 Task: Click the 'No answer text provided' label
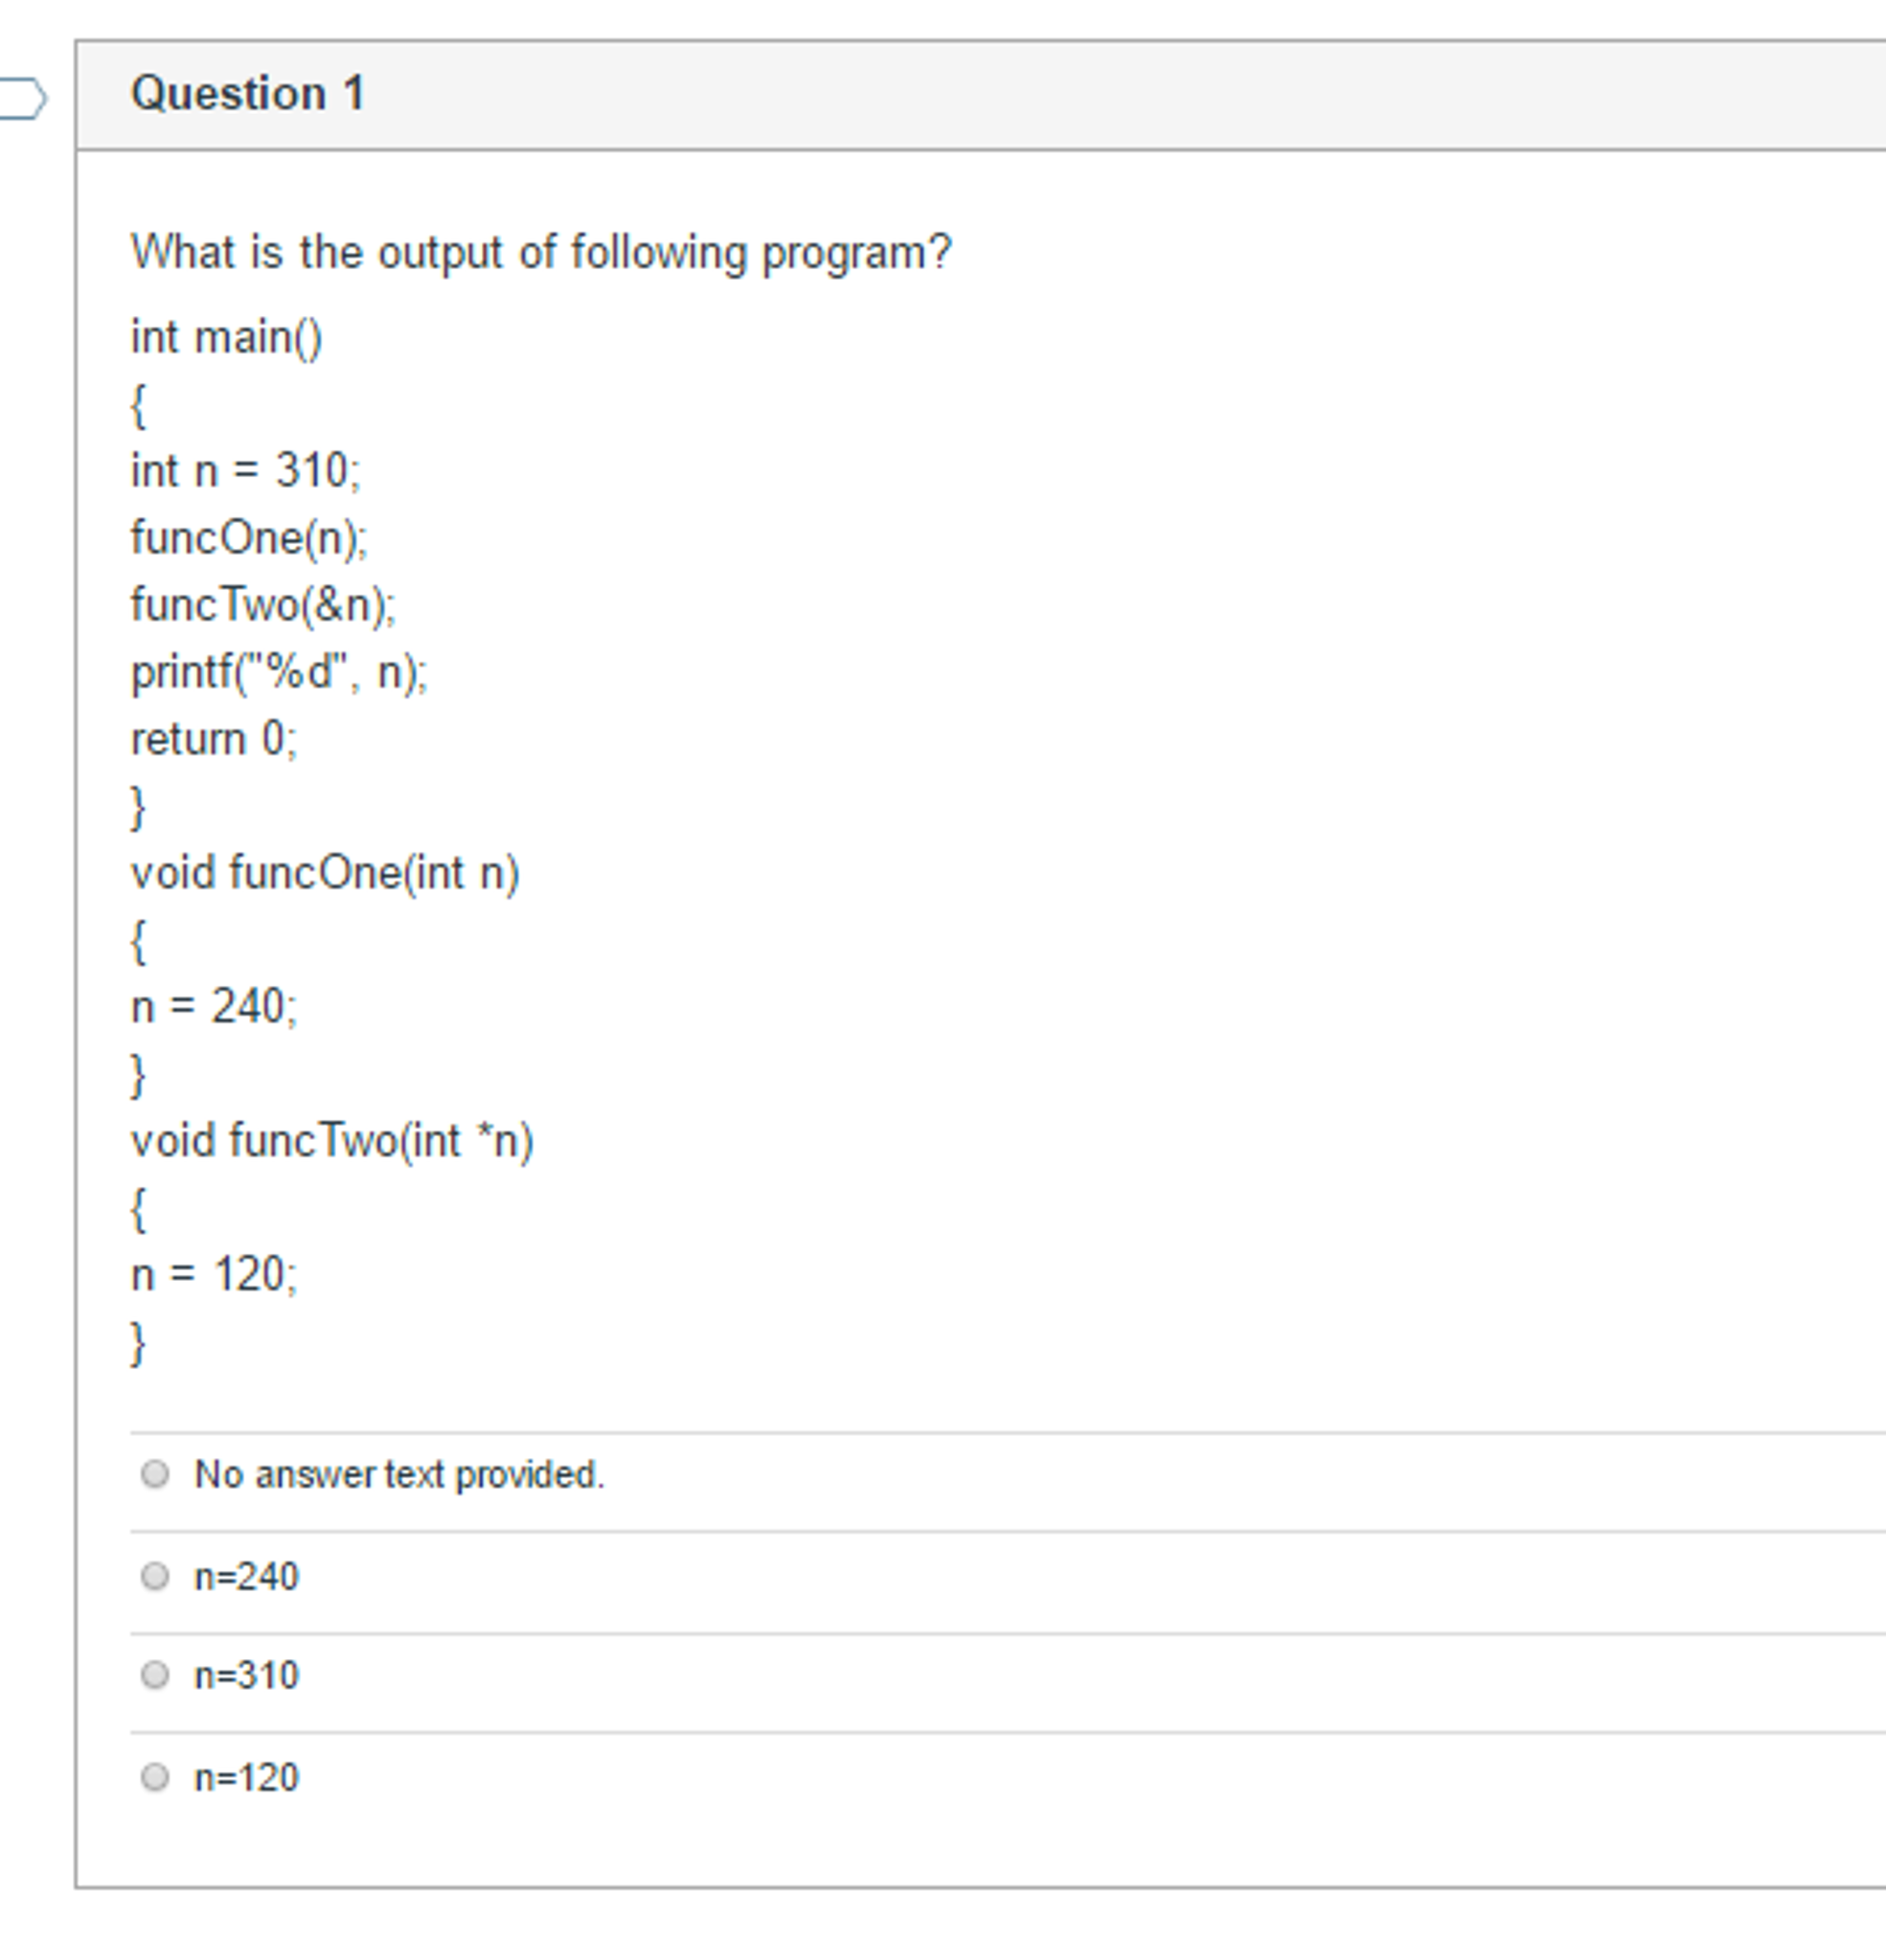(400, 1473)
